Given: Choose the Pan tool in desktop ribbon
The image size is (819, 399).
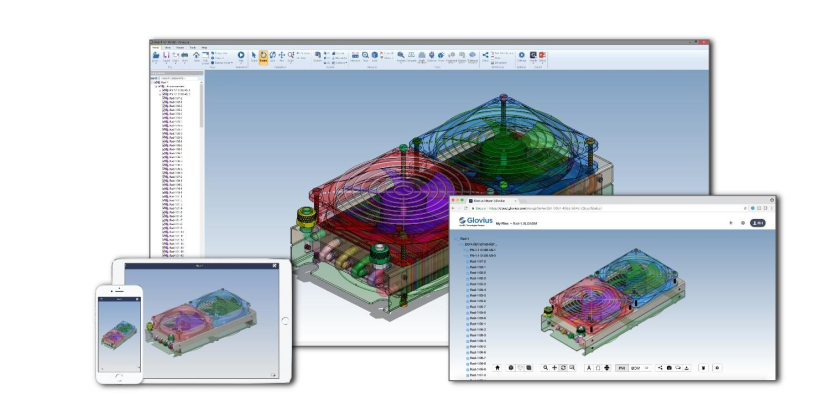Looking at the screenshot, I should (282, 56).
